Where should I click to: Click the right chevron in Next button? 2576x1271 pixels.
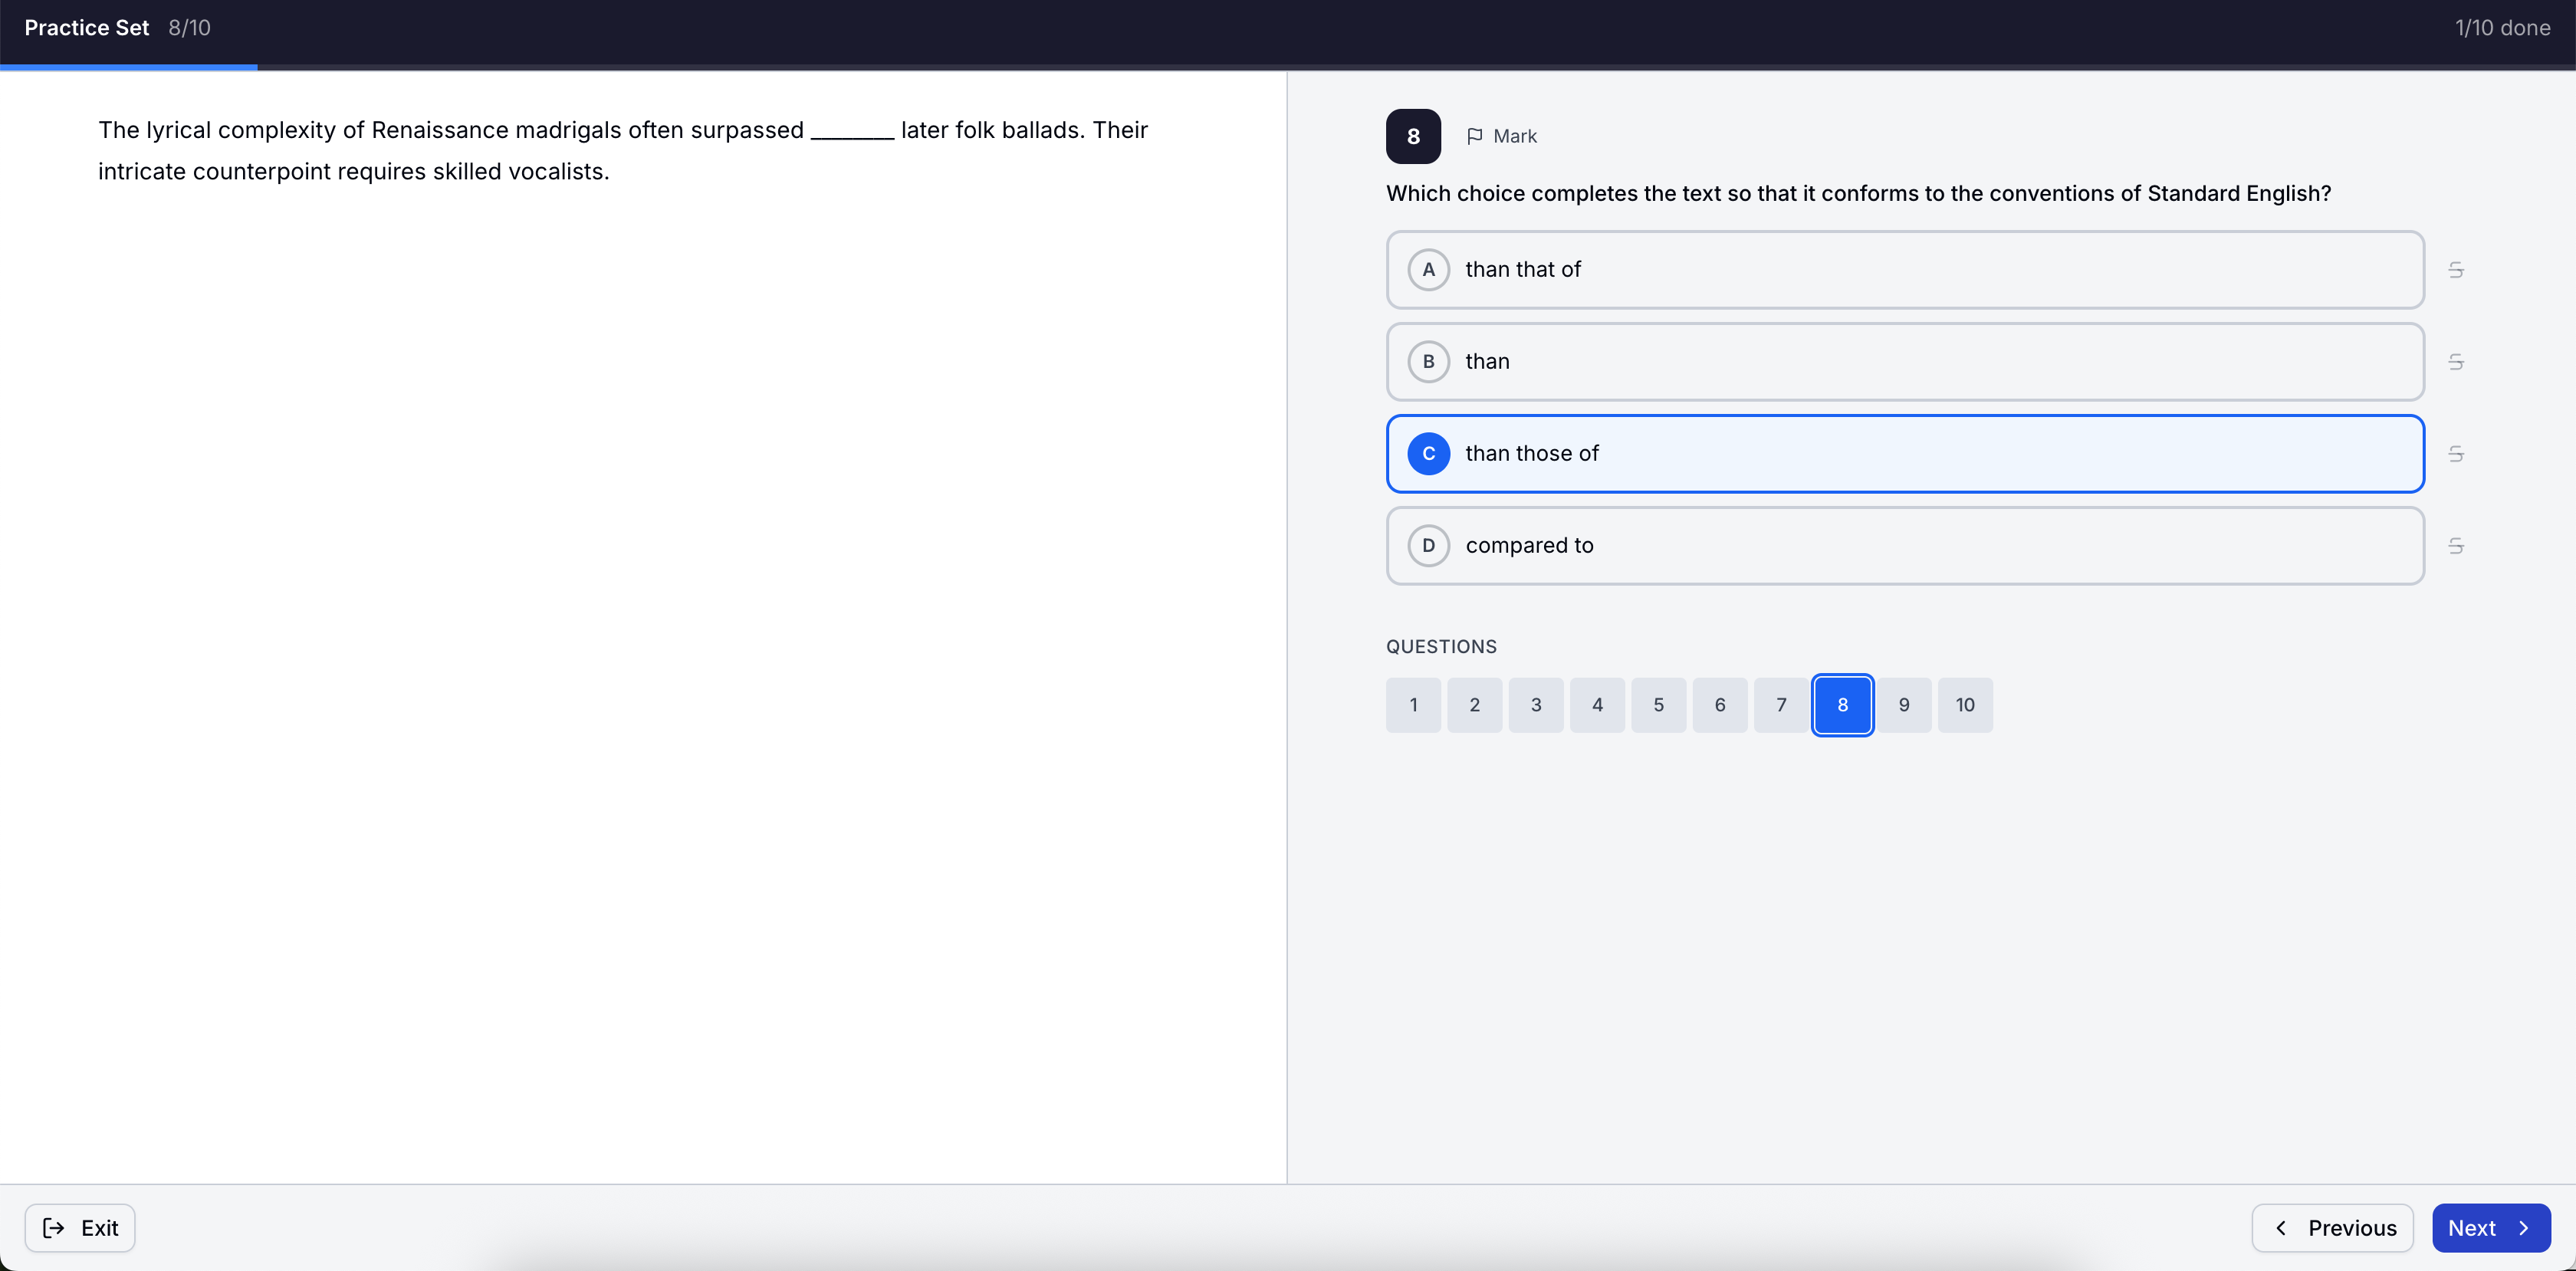click(2524, 1228)
